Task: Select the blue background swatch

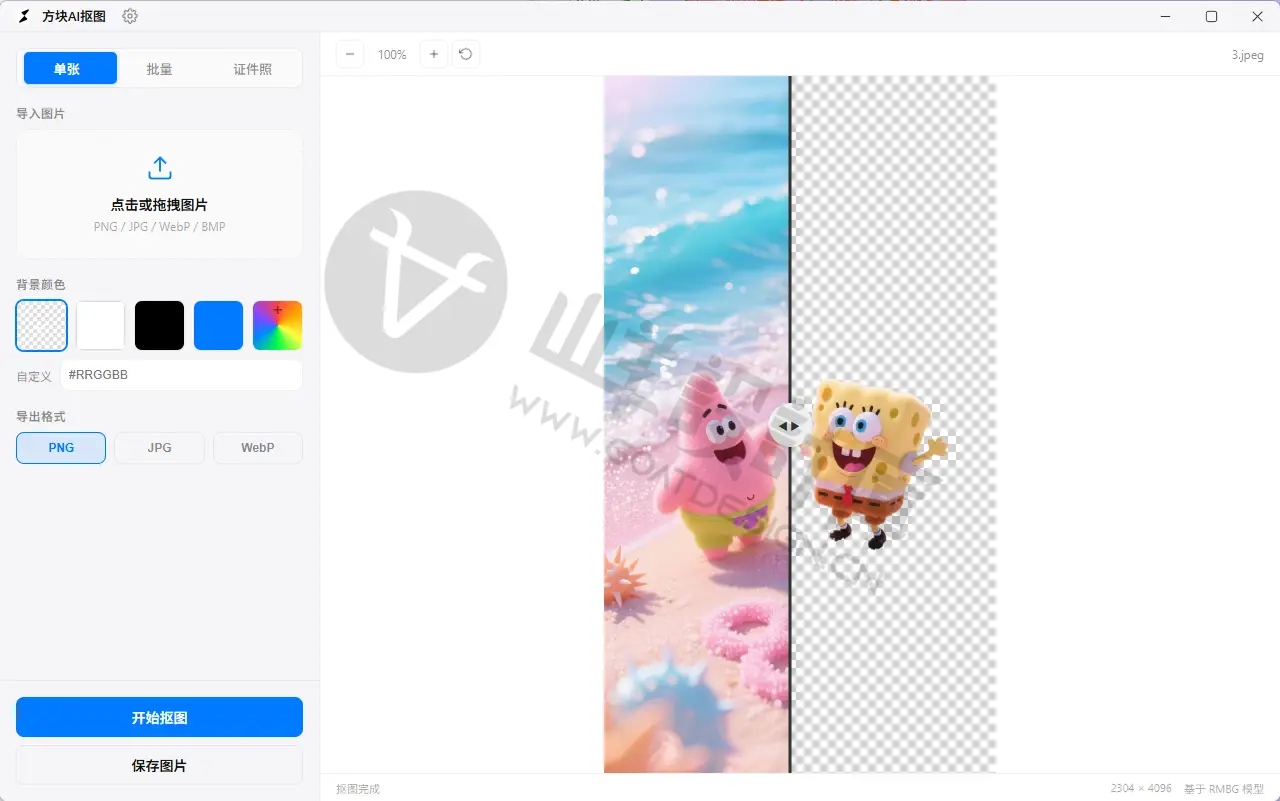Action: tap(219, 326)
